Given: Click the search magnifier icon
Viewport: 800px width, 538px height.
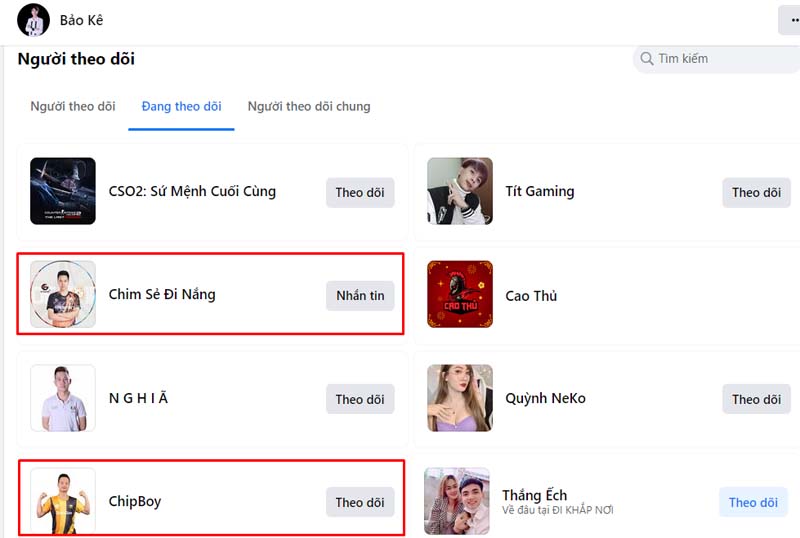Looking at the screenshot, I should (646, 59).
